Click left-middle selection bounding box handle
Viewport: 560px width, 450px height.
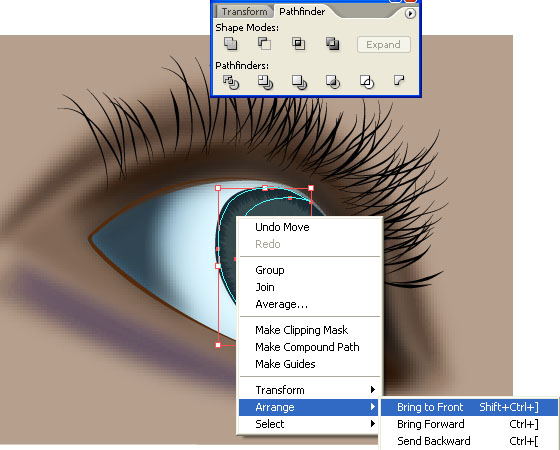coord(218,266)
